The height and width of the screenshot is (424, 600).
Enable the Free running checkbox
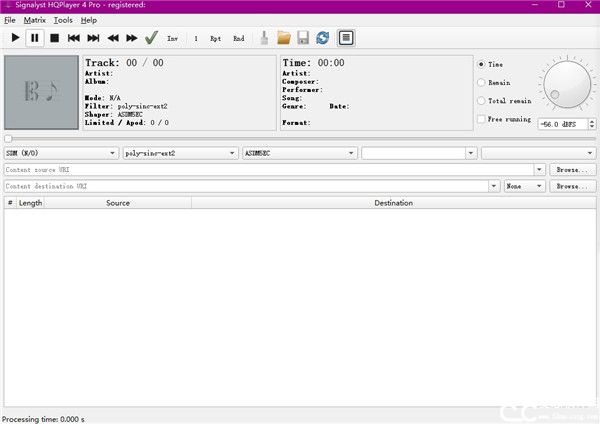482,119
